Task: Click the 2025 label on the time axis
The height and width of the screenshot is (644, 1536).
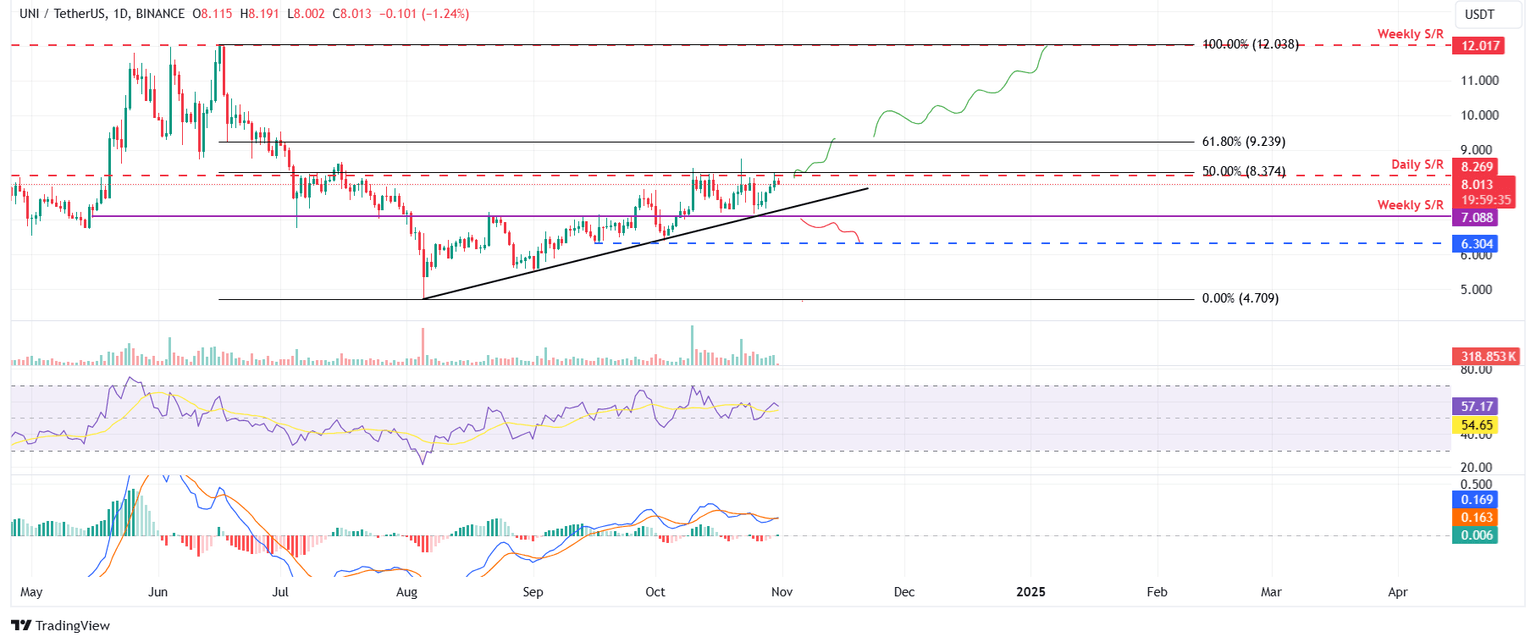Action: pos(1030,592)
